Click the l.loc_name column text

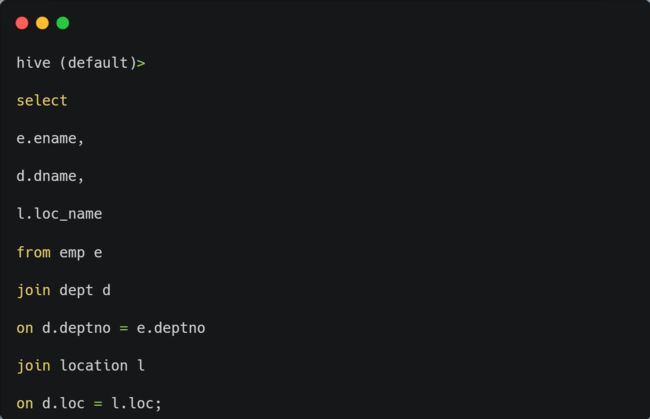(59, 214)
